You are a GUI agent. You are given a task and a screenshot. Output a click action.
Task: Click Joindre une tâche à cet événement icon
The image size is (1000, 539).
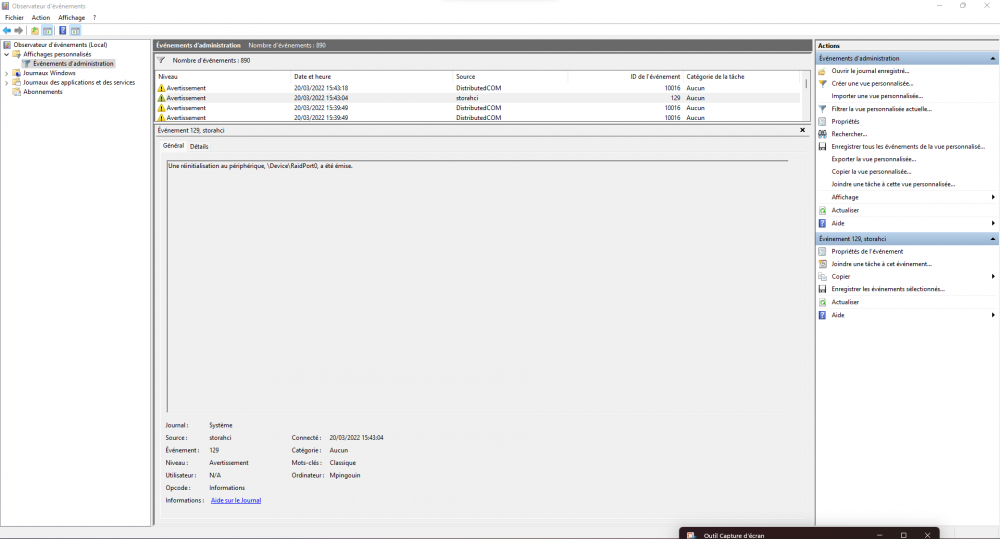[823, 264]
